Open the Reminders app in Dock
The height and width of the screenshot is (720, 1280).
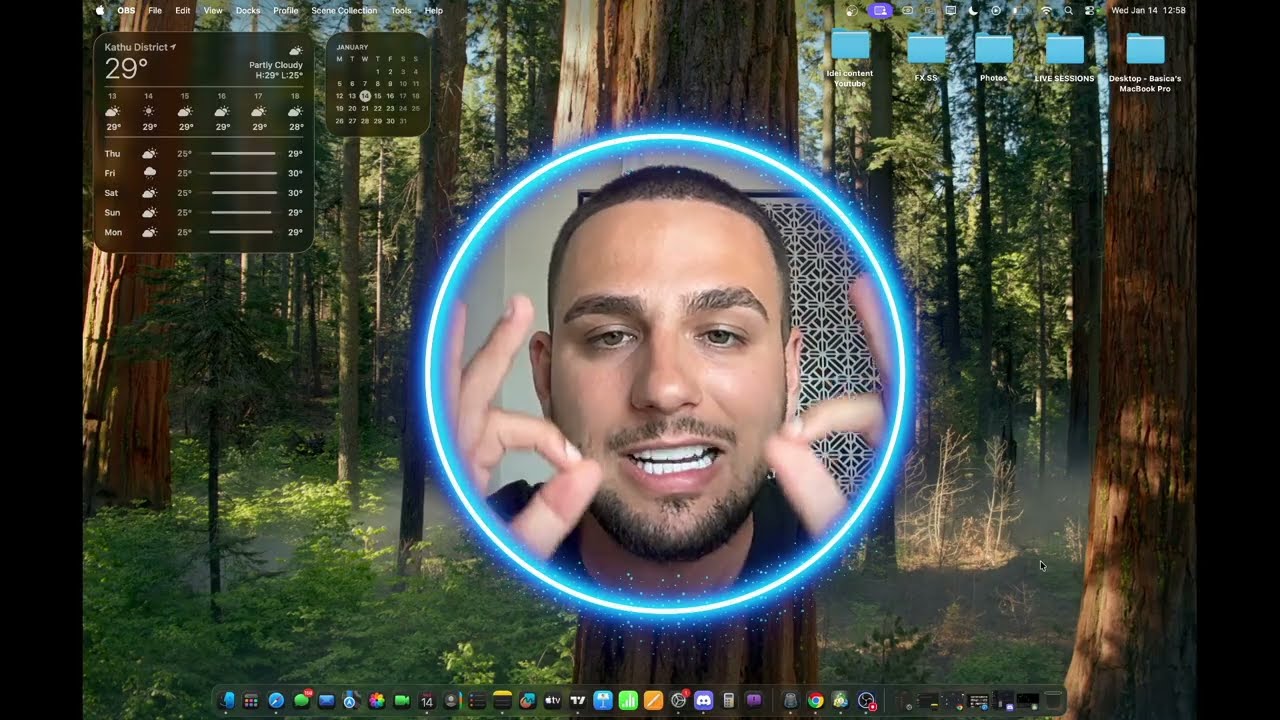477,701
